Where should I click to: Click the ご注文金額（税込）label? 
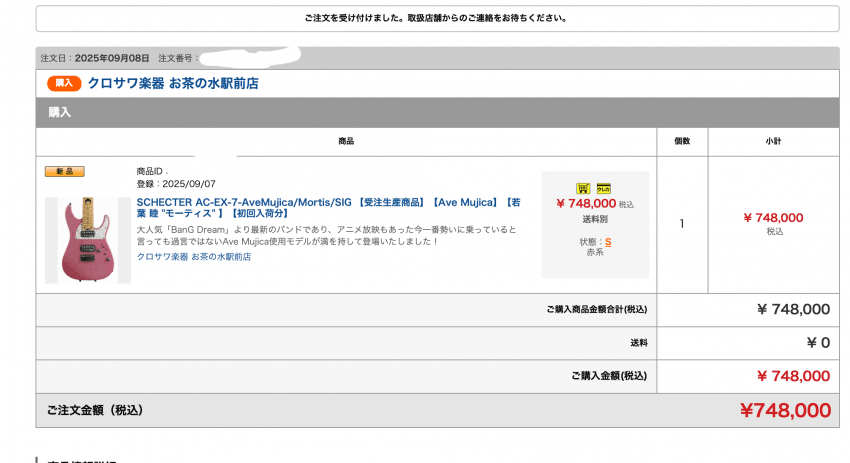(x=95, y=410)
